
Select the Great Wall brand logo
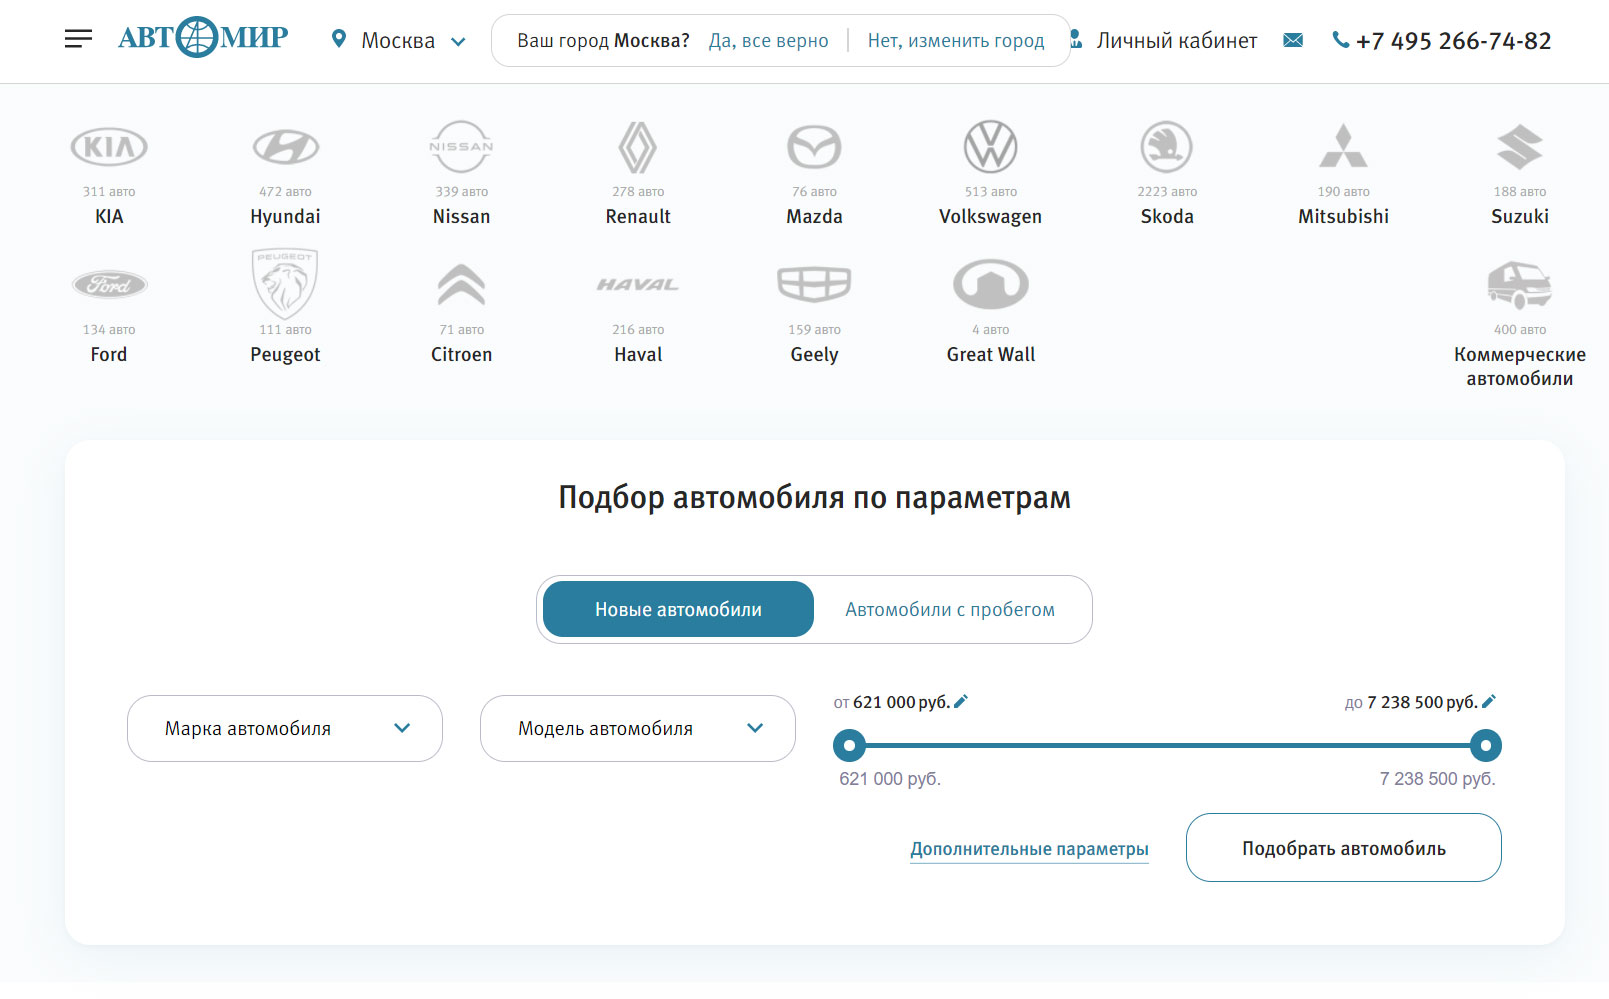[990, 284]
